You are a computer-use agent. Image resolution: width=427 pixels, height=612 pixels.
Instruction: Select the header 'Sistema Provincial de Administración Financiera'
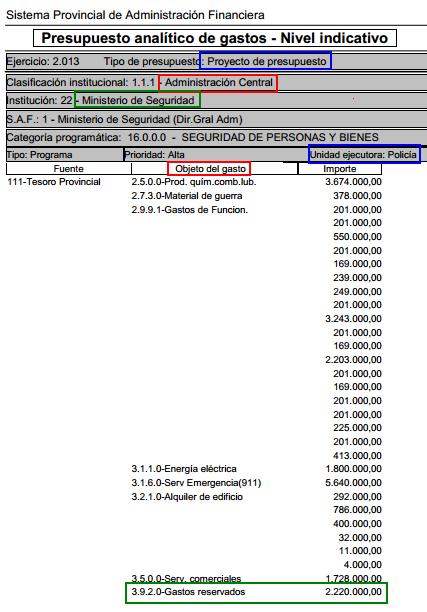coord(135,15)
